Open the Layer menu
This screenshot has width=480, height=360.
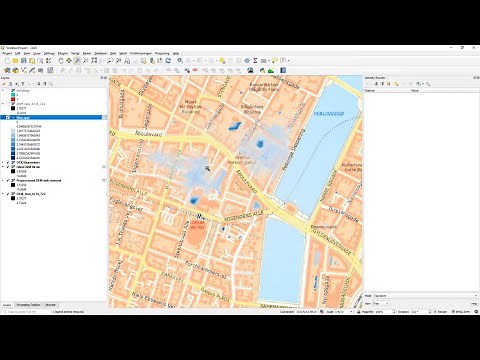[37, 53]
